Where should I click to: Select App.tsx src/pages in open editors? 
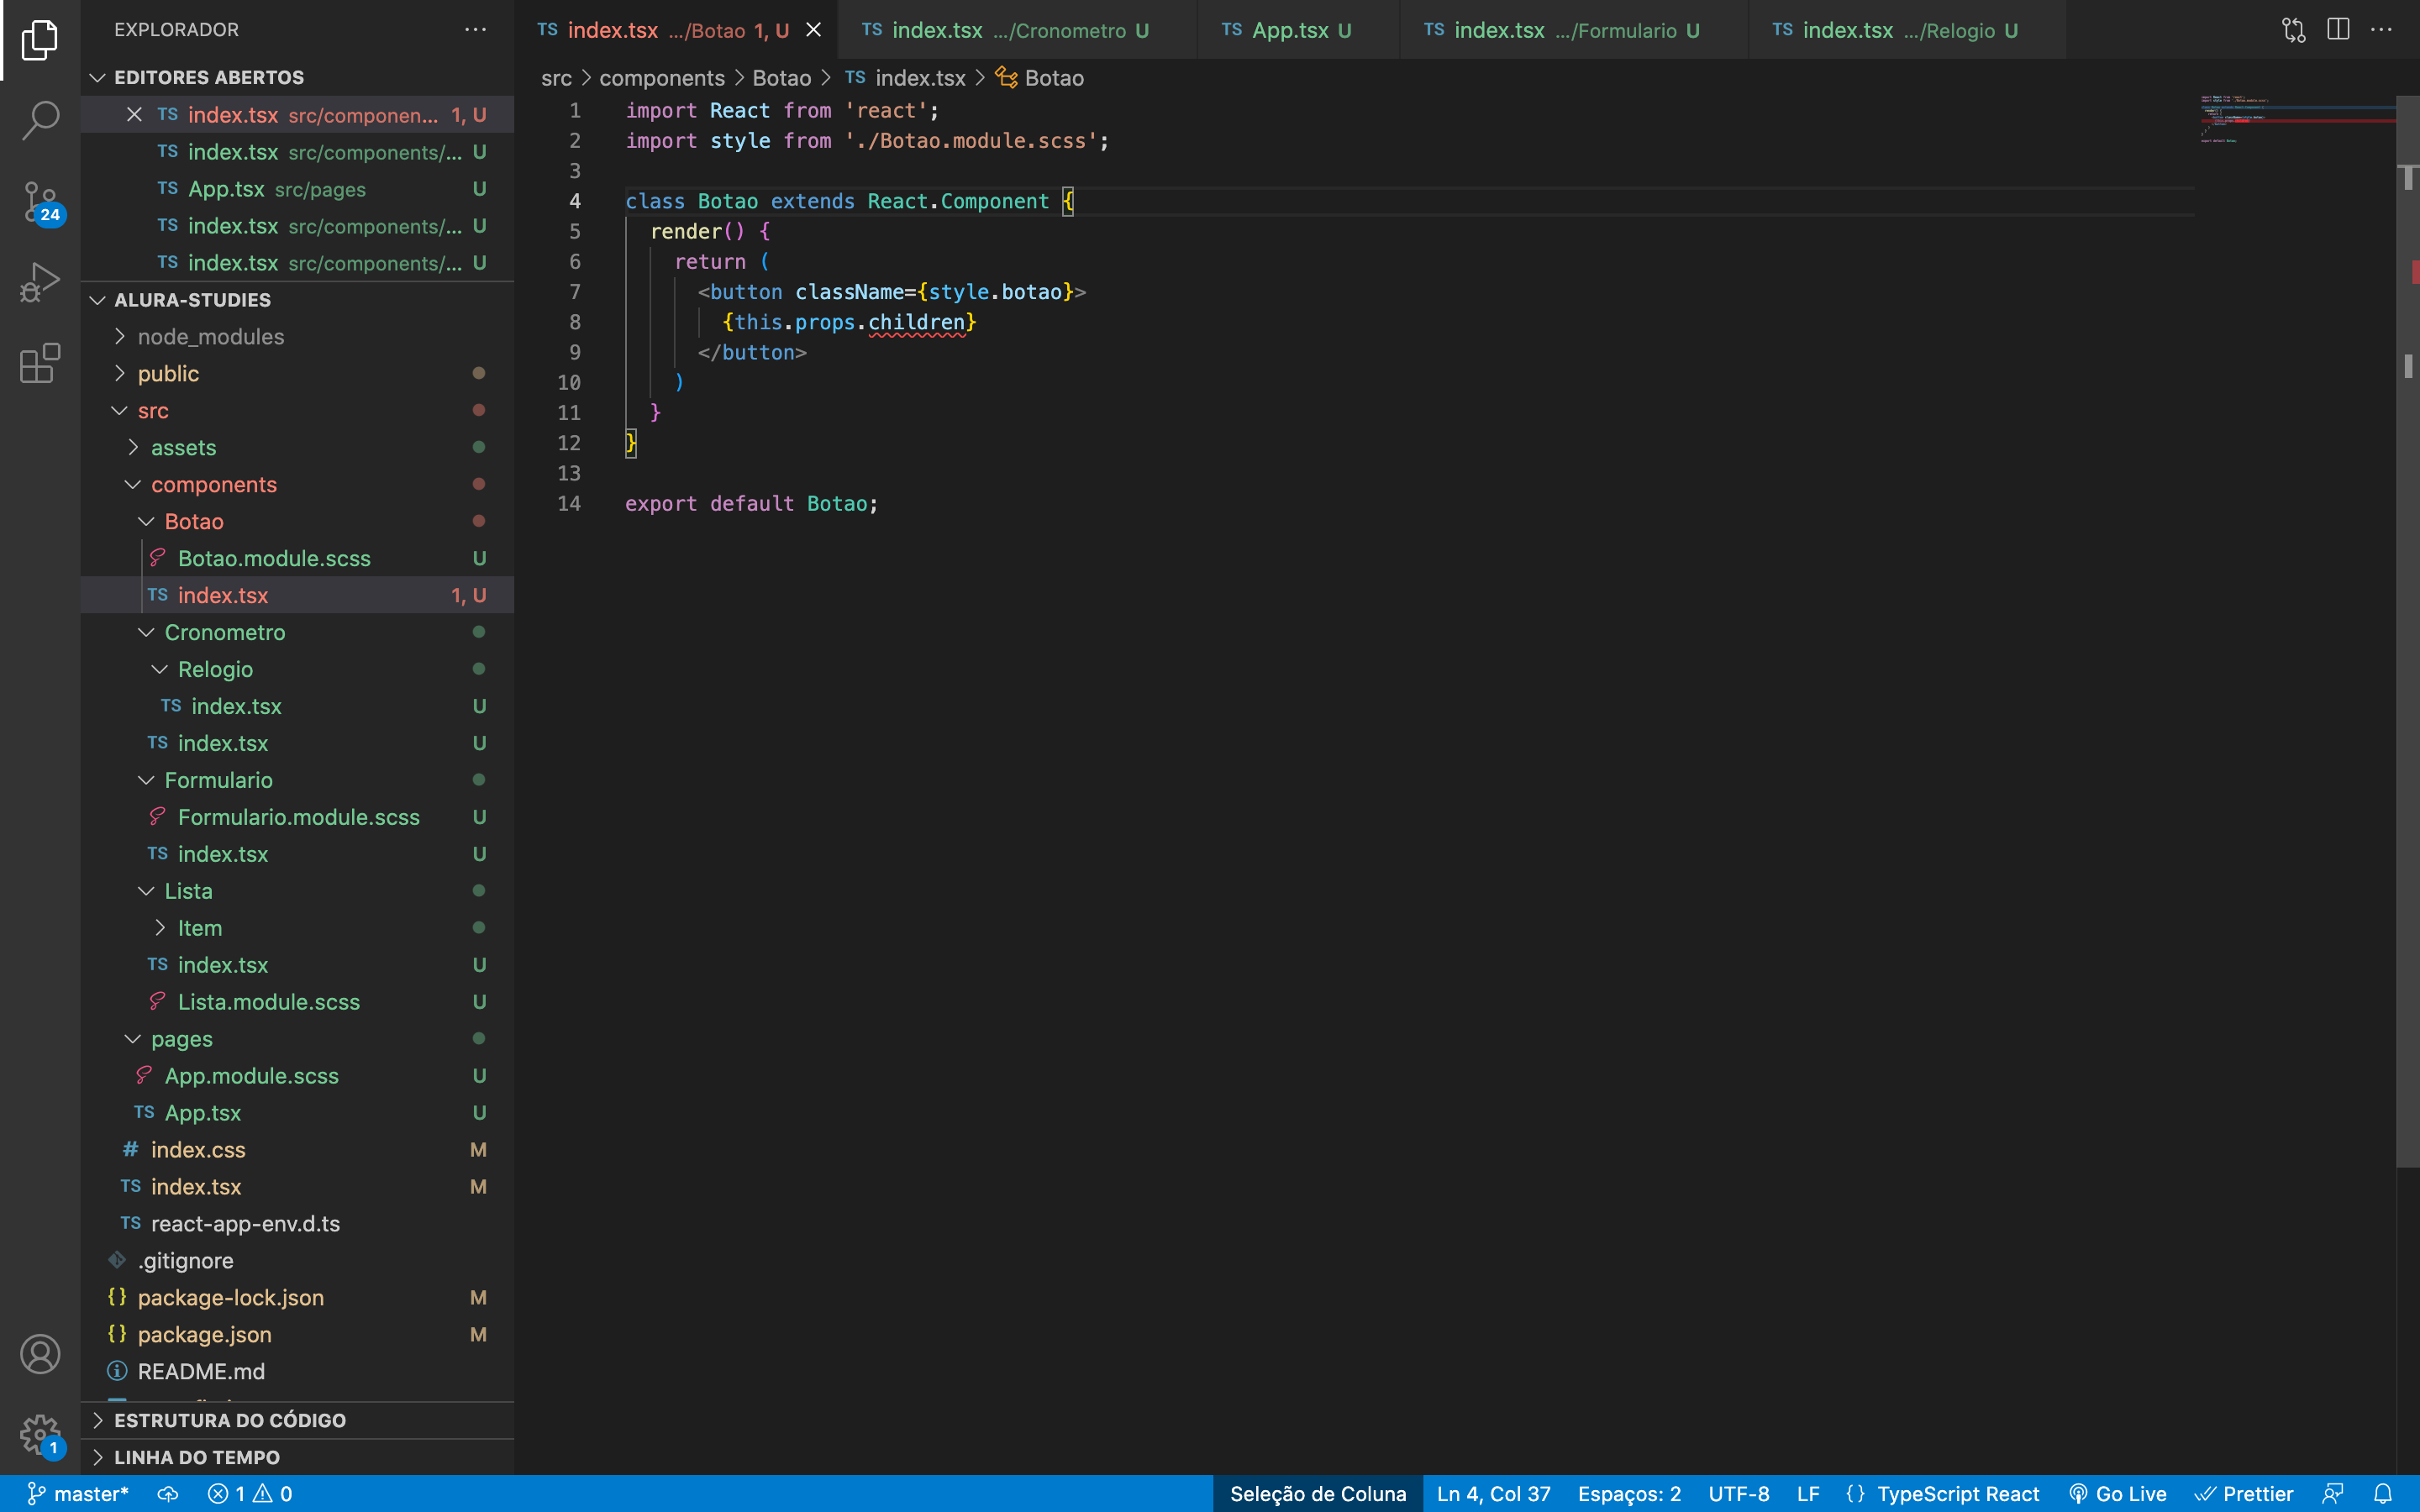(298, 189)
